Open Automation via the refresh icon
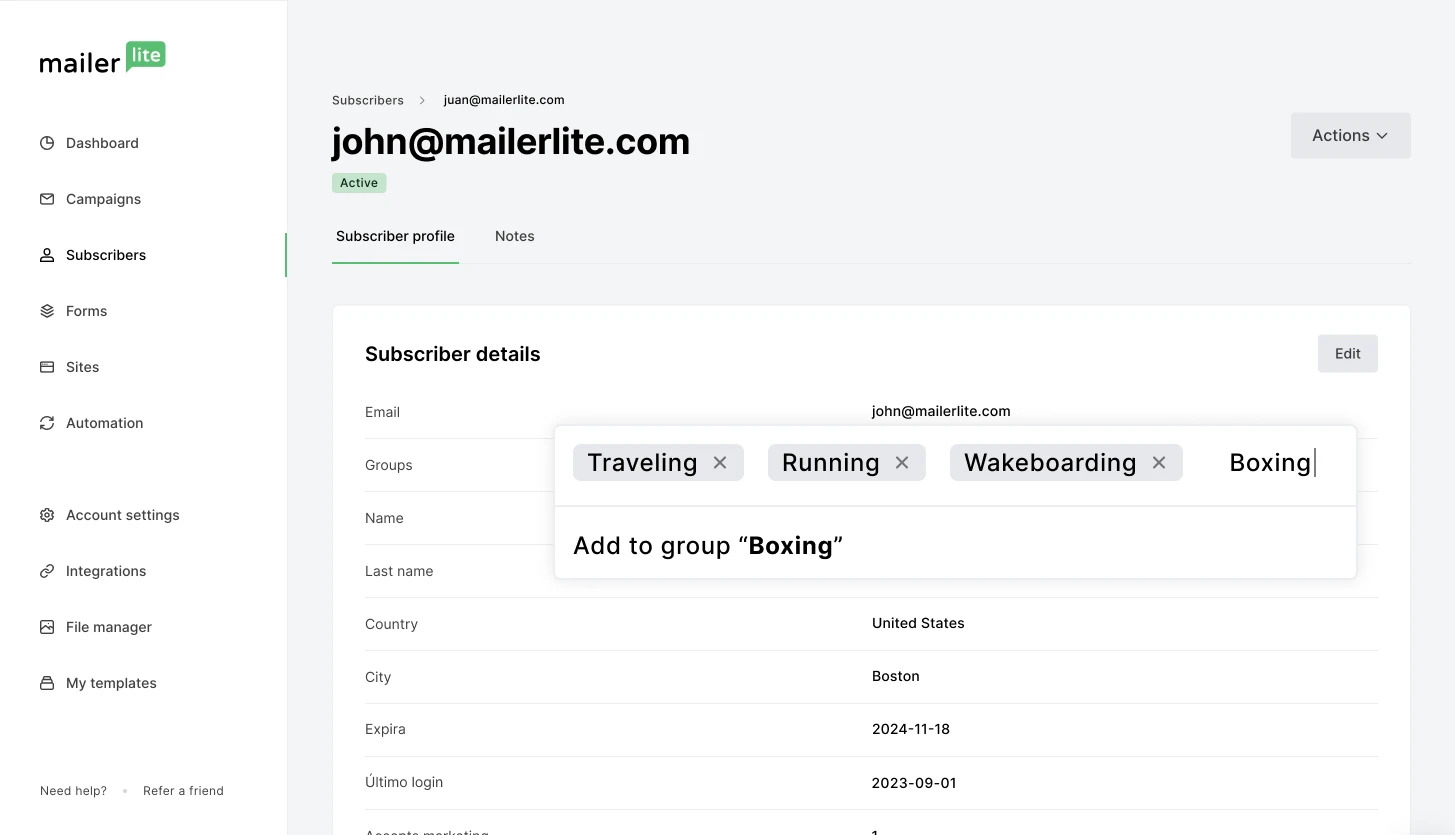 [x=47, y=423]
